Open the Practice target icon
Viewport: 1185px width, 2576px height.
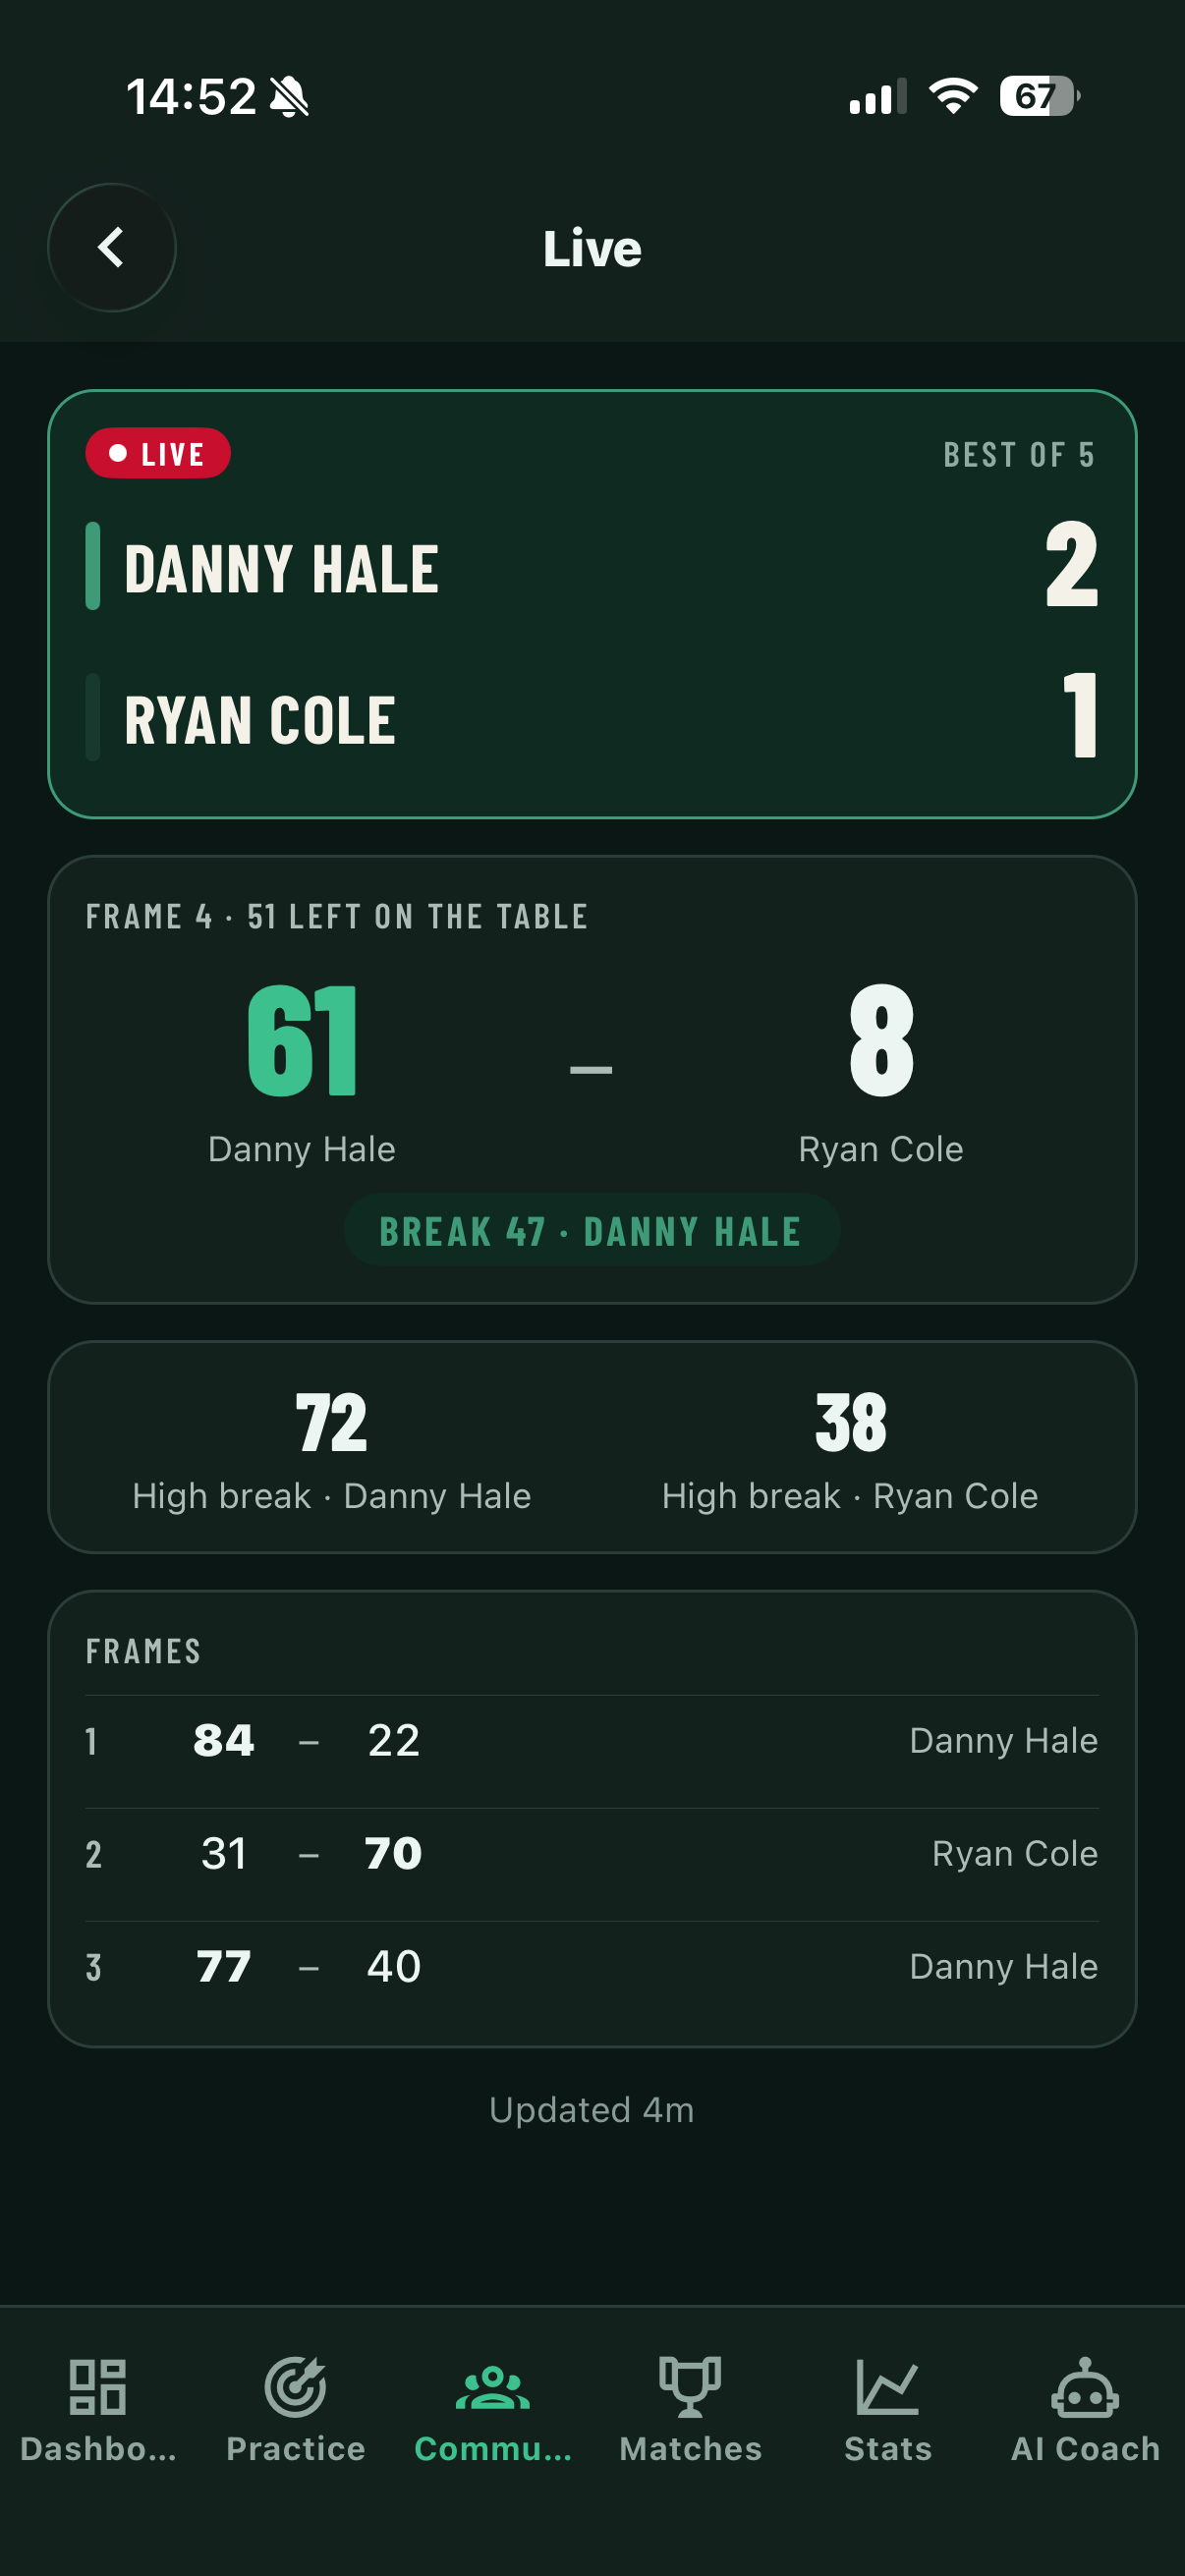tap(296, 2387)
